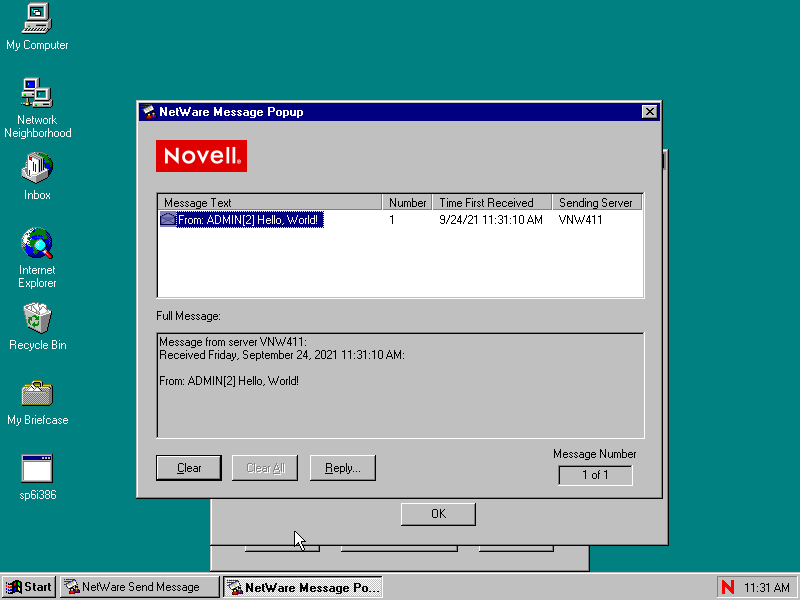
Task: Click 'Message from server VNW411:' in the Full Message box
Action: [233, 342]
